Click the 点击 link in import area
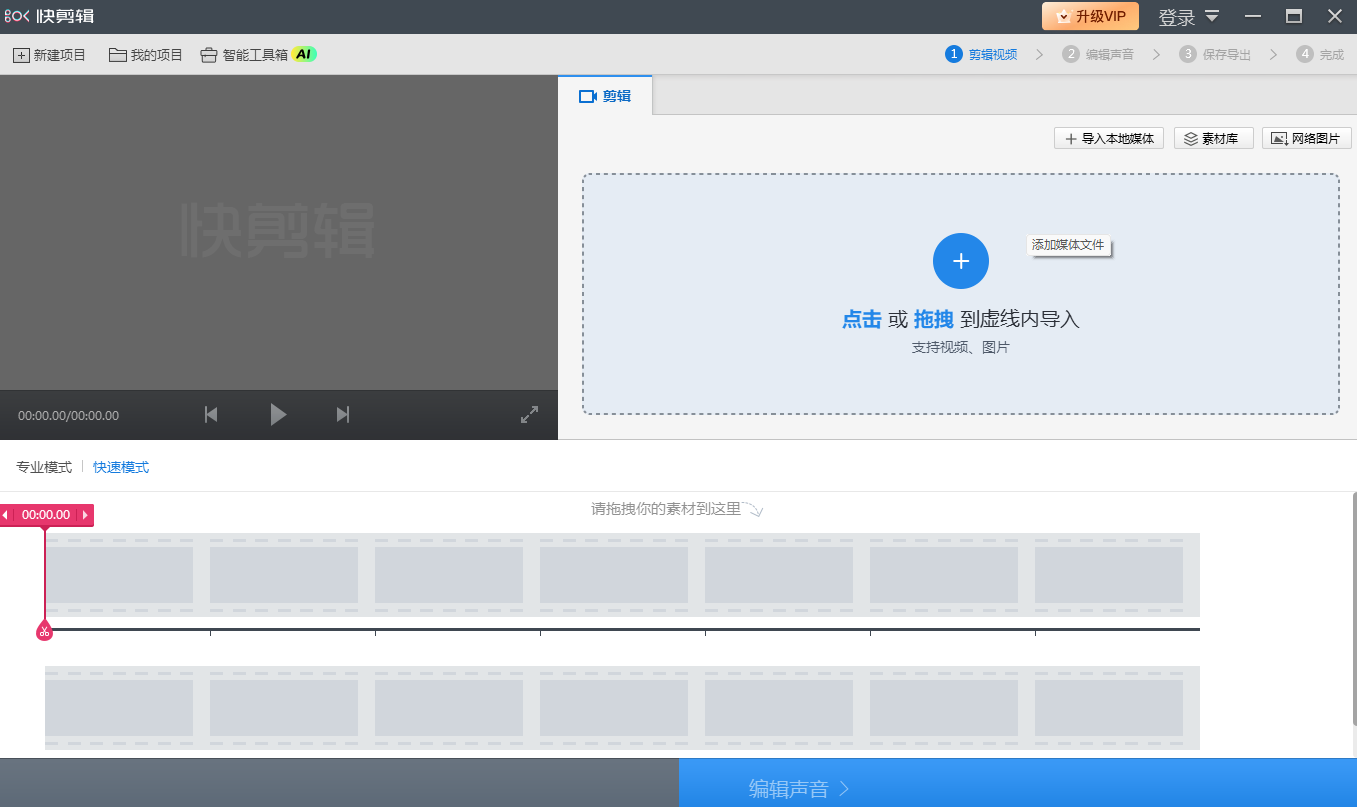Viewport: 1357px width, 807px height. (x=862, y=319)
